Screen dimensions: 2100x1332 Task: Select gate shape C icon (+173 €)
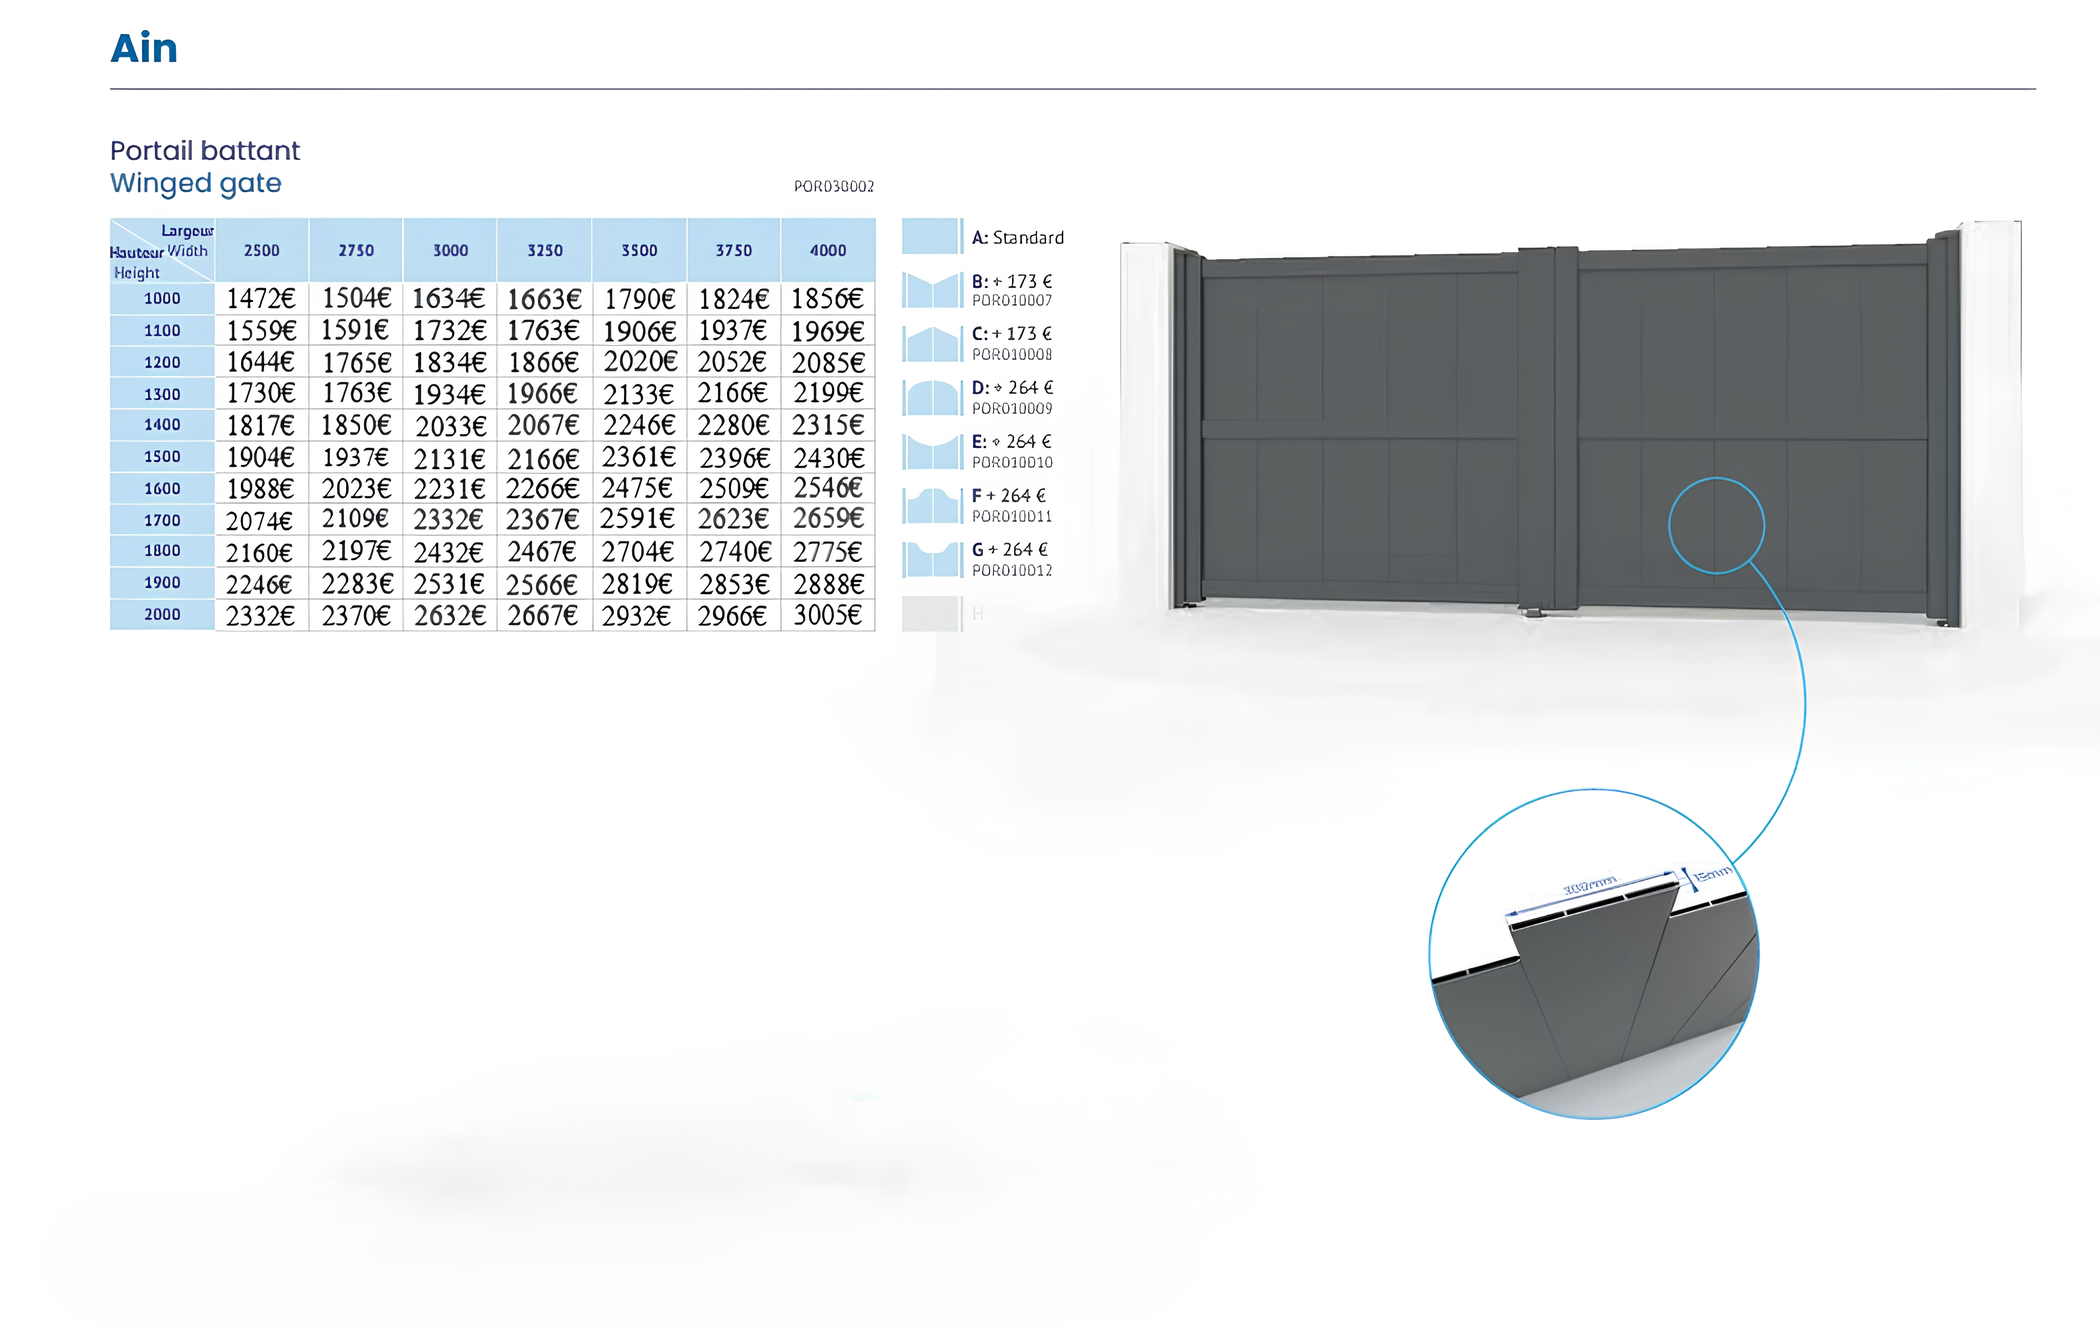point(931,344)
